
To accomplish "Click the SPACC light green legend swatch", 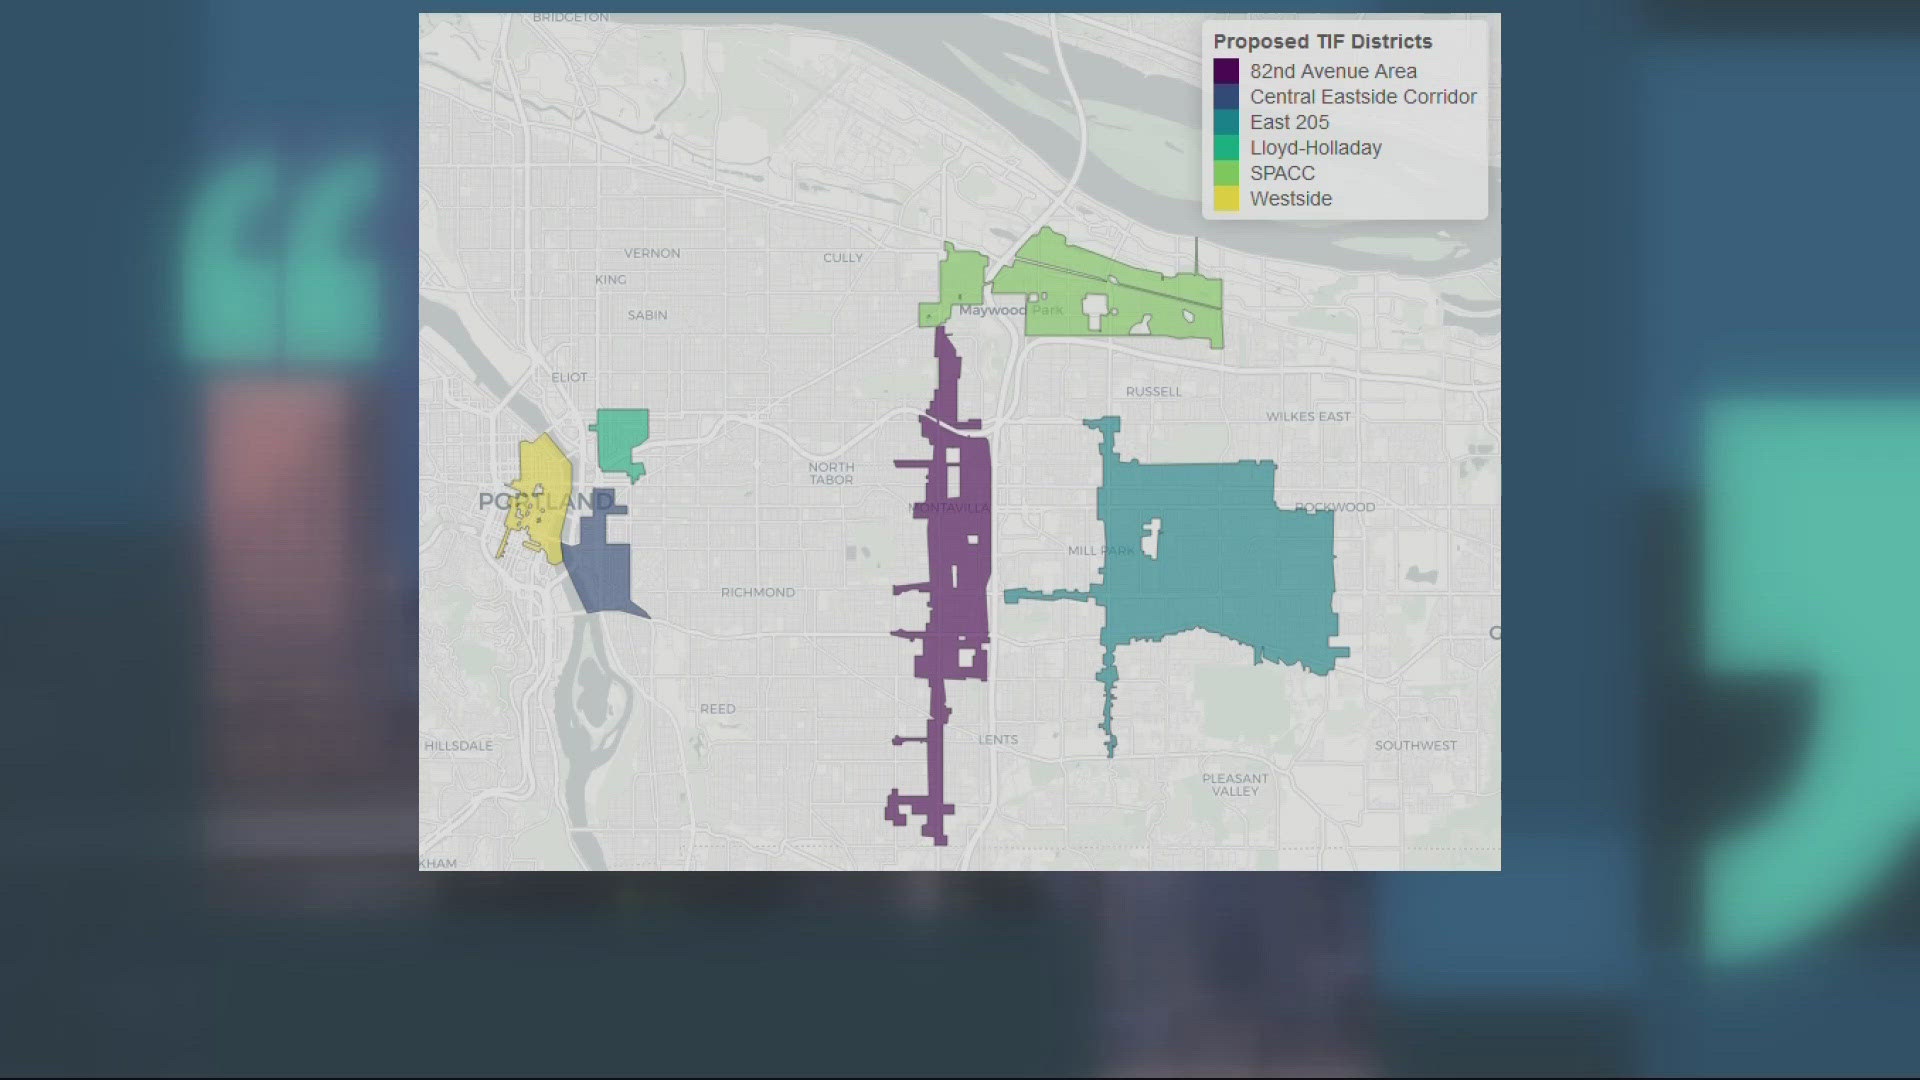I will click(x=1226, y=173).
